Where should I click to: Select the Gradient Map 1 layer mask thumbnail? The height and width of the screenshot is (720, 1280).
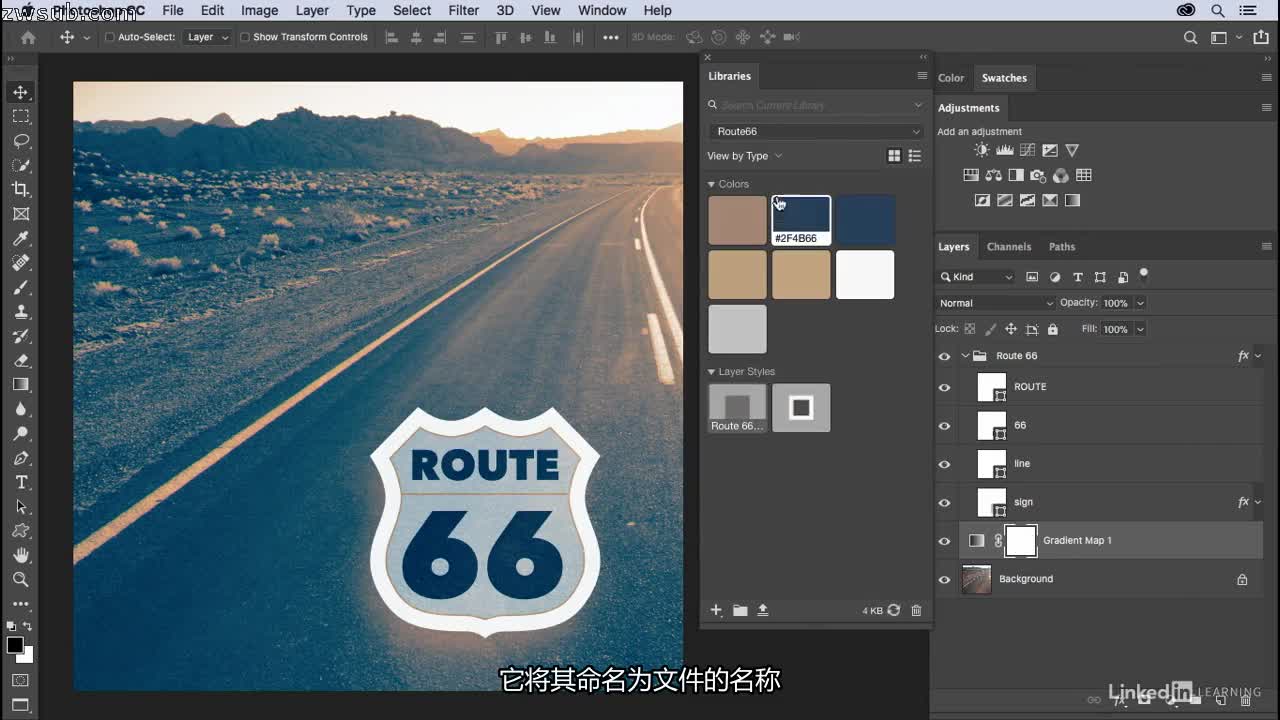tap(1021, 541)
